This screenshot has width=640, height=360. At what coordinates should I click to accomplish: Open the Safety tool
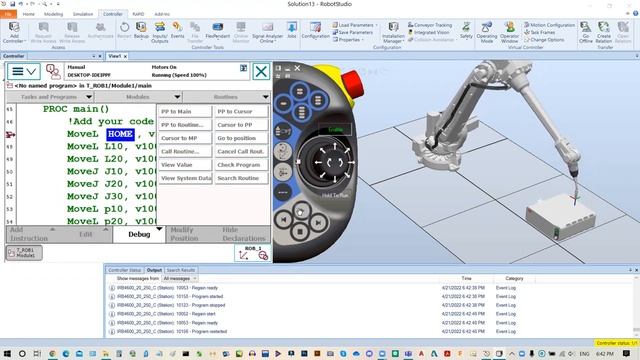click(466, 31)
